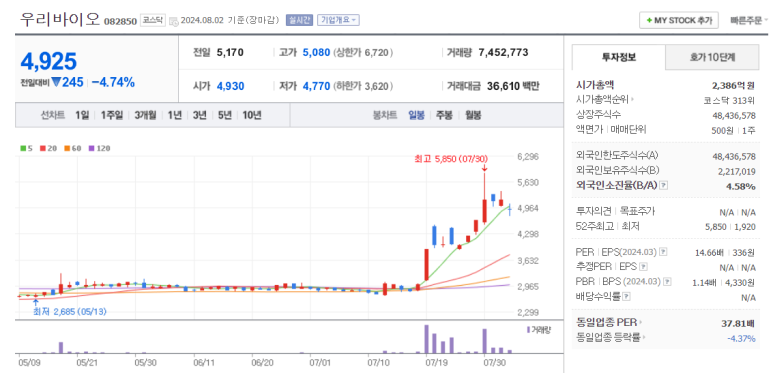Click the stock code 082850
Viewport: 773px width, 373px height.
click(121, 22)
